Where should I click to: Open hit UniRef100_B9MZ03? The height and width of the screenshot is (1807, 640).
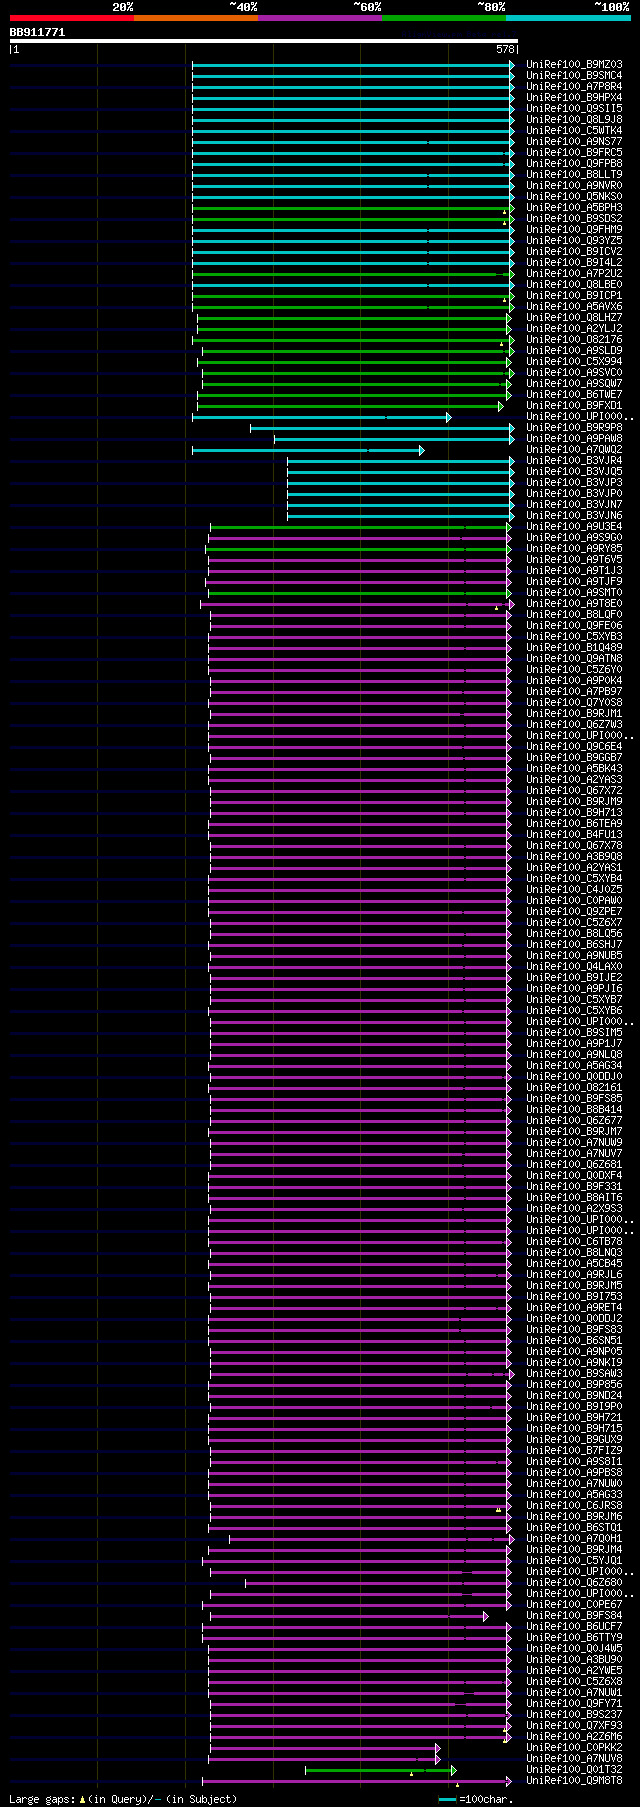(574, 65)
